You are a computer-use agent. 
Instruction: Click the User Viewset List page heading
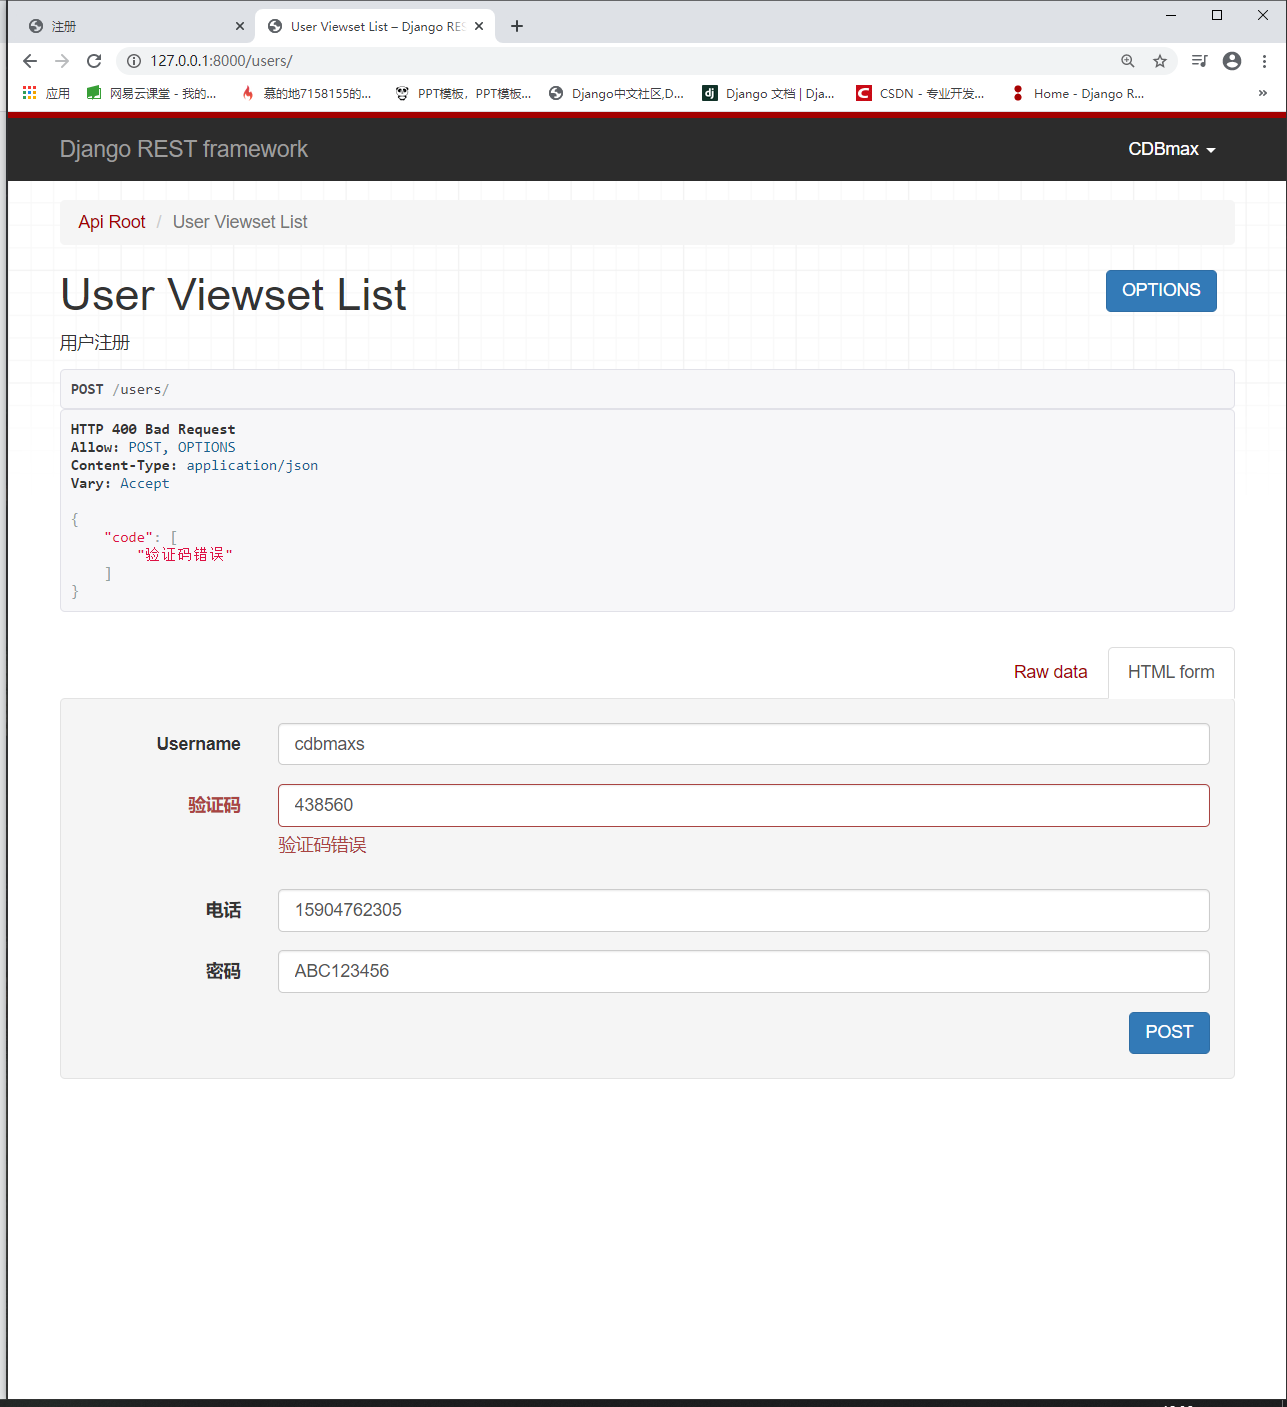233,295
